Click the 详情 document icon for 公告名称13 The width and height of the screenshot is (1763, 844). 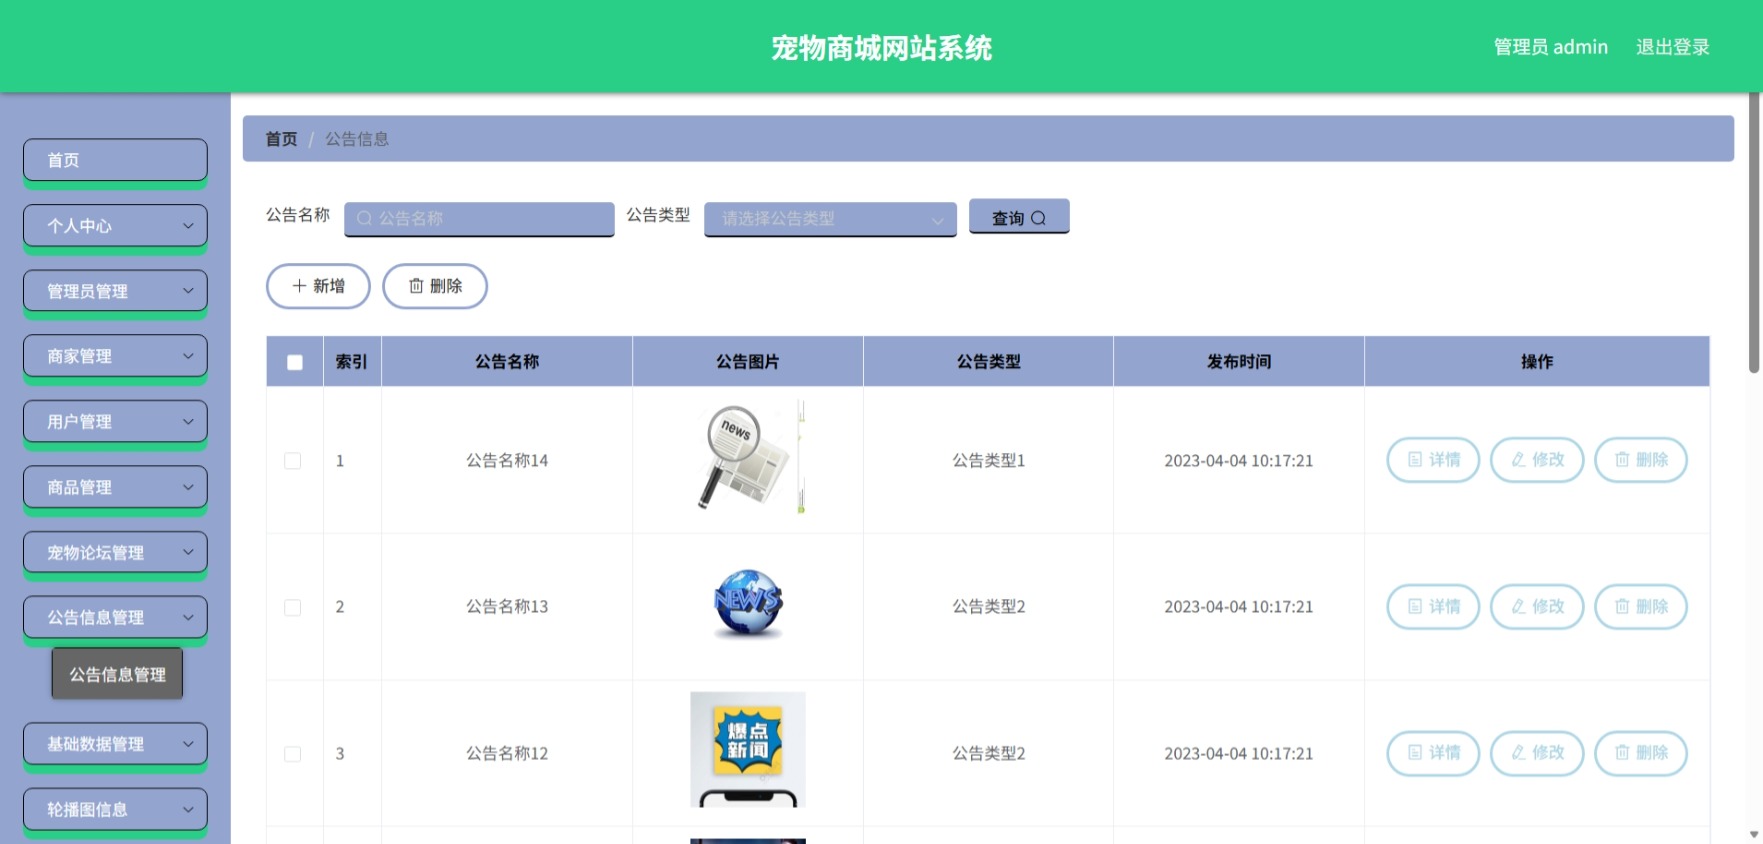[1415, 606]
